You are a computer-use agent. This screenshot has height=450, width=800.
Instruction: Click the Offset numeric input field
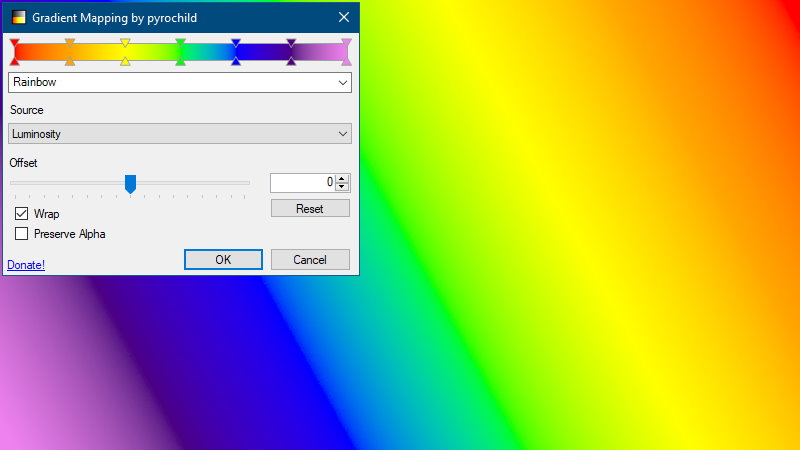coord(303,182)
